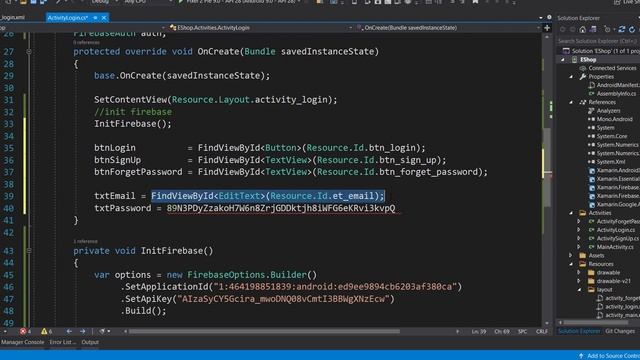Pin the ActivityLogin.cs tab
This screenshot has width=640, height=360.
[x=95, y=18]
